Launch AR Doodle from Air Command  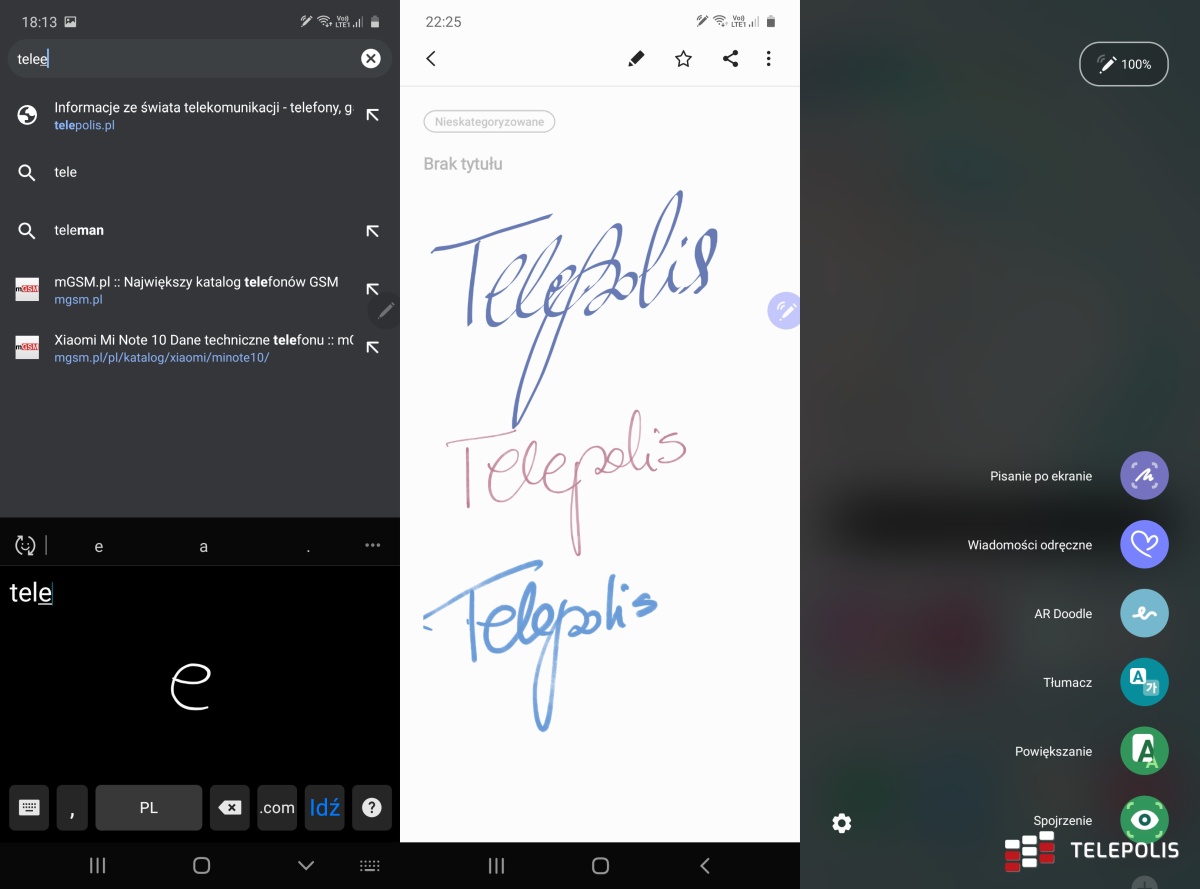pyautogui.click(x=1144, y=614)
